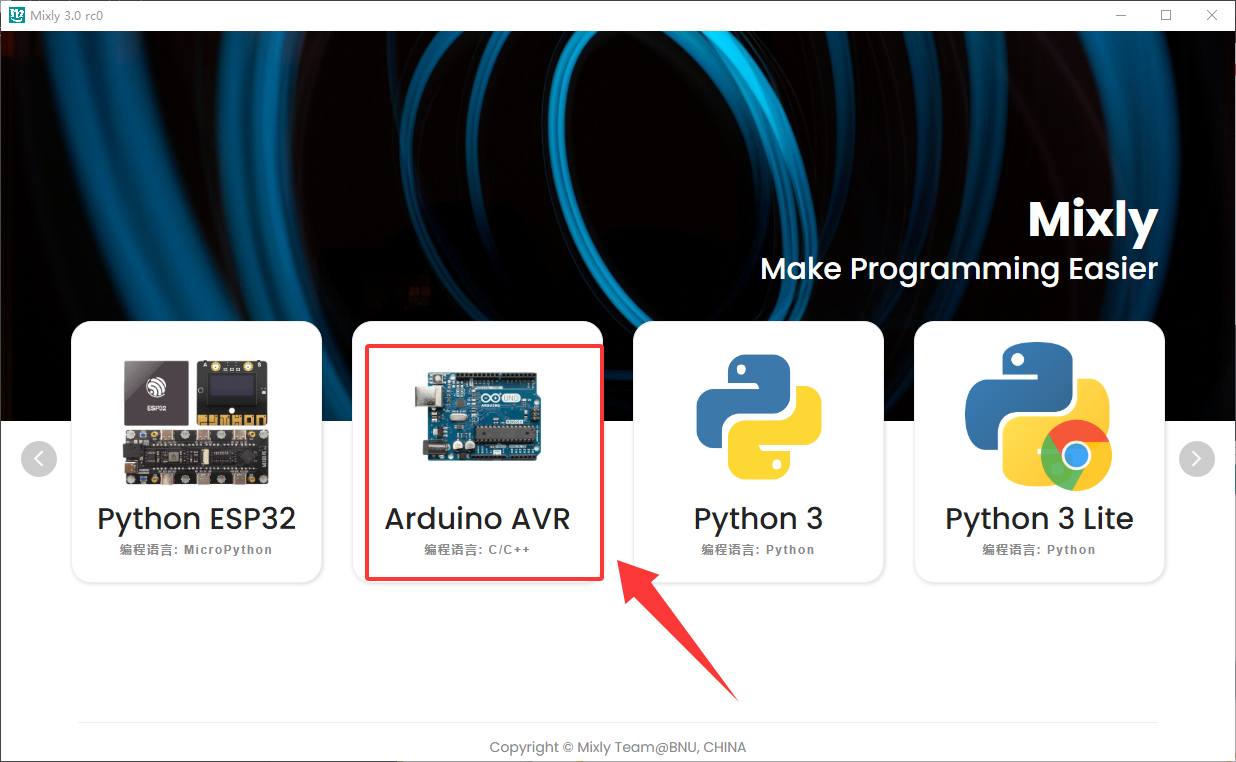Click the Mixly app icon in title bar
The height and width of the screenshot is (762, 1236).
16,15
